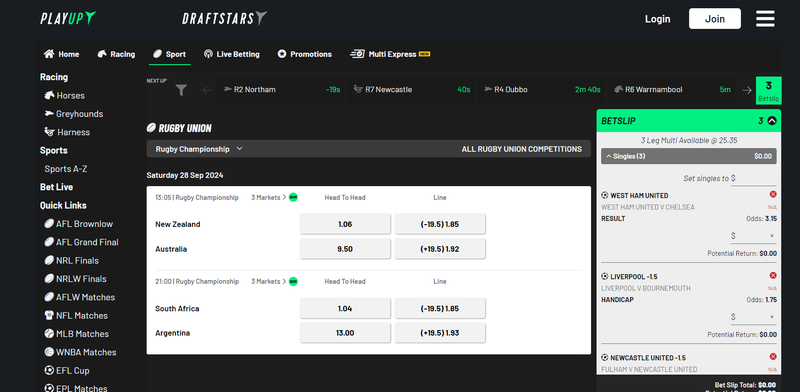The height and width of the screenshot is (392, 800).
Task: Open the Live Betting tab
Action: 232,54
